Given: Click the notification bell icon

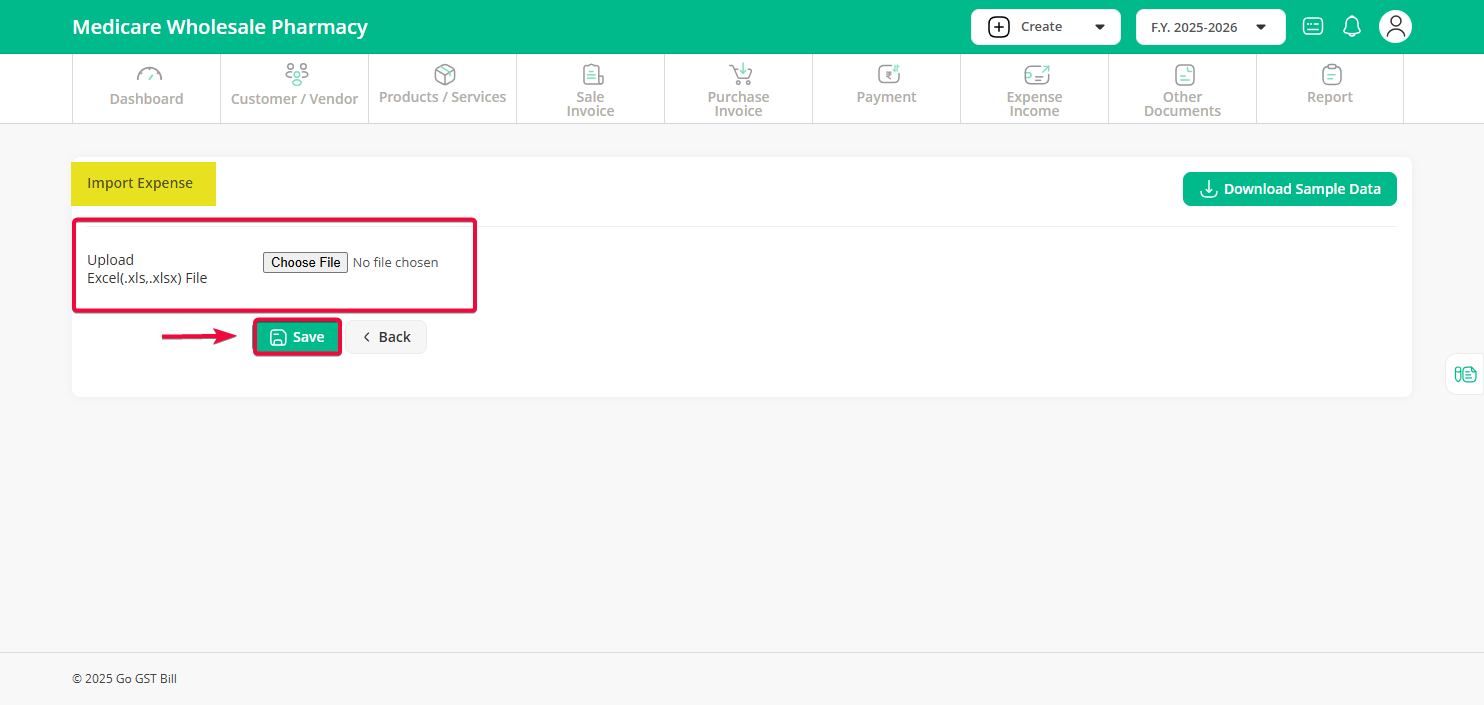Looking at the screenshot, I should [x=1352, y=27].
